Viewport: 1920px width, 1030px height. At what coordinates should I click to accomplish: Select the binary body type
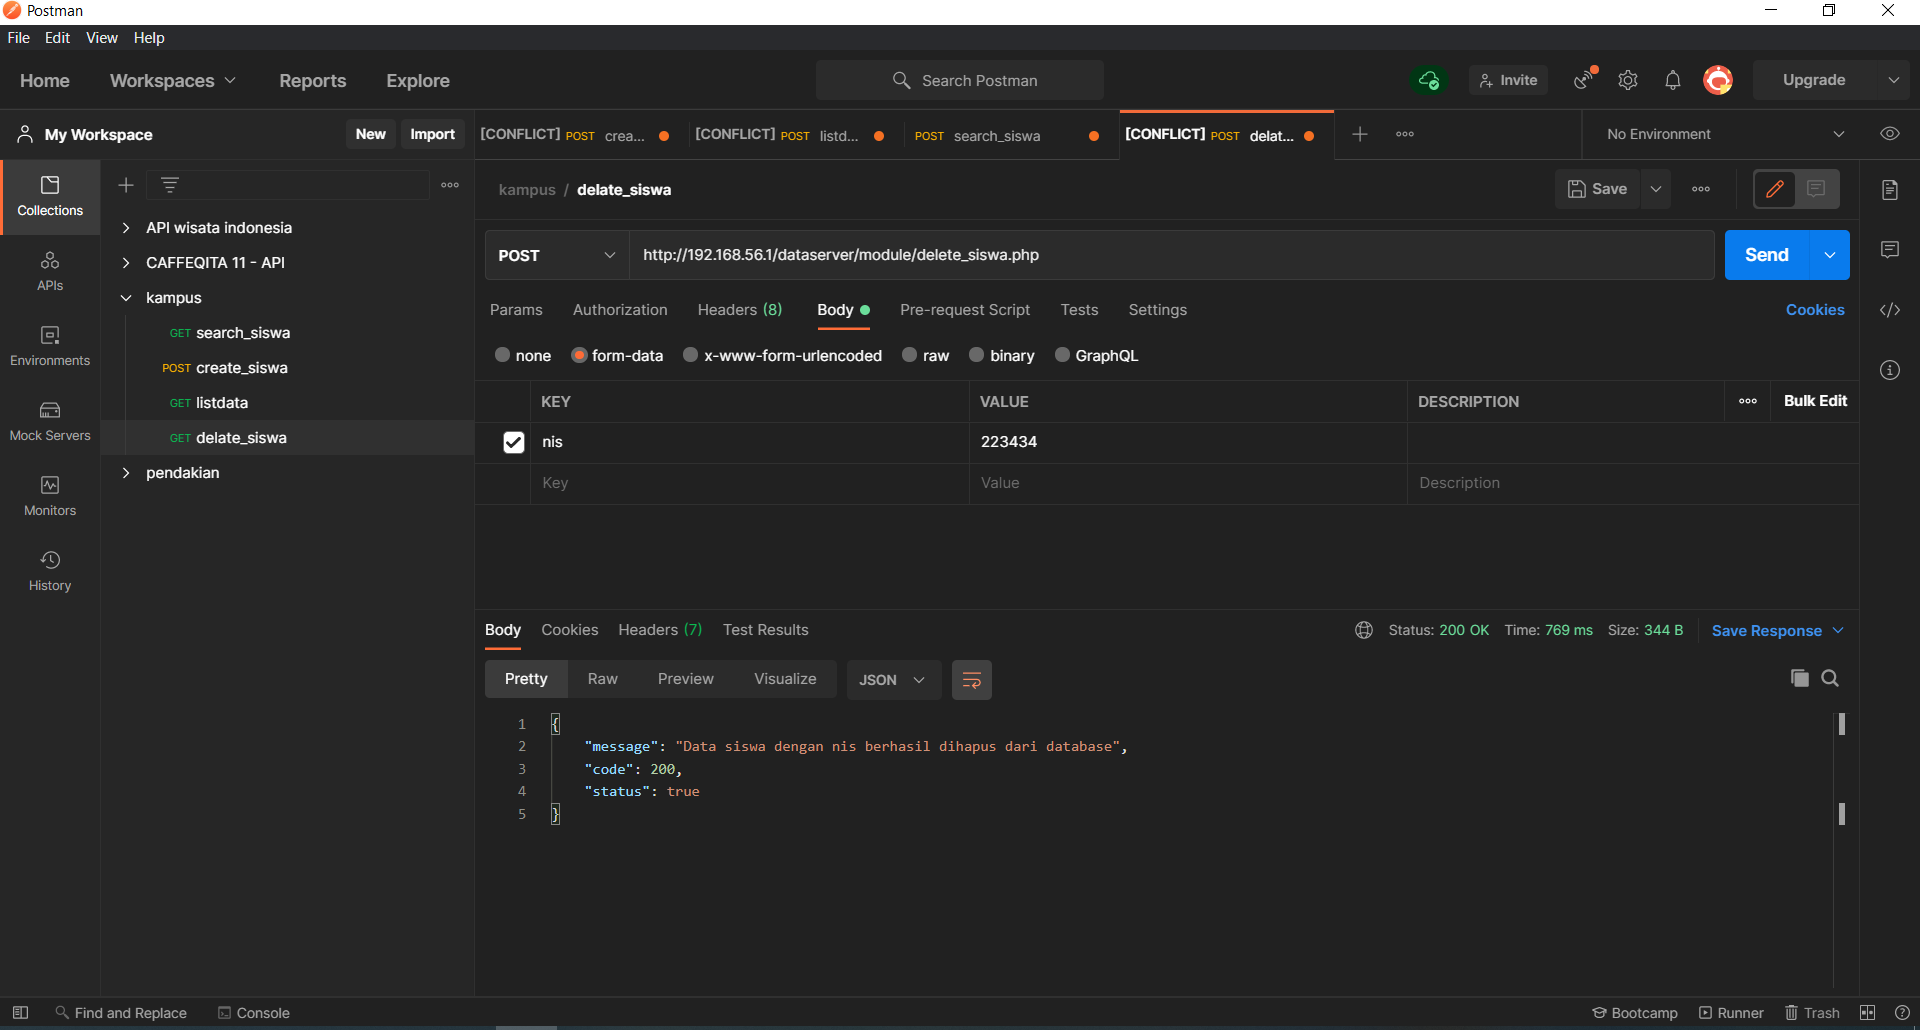pyautogui.click(x=977, y=355)
